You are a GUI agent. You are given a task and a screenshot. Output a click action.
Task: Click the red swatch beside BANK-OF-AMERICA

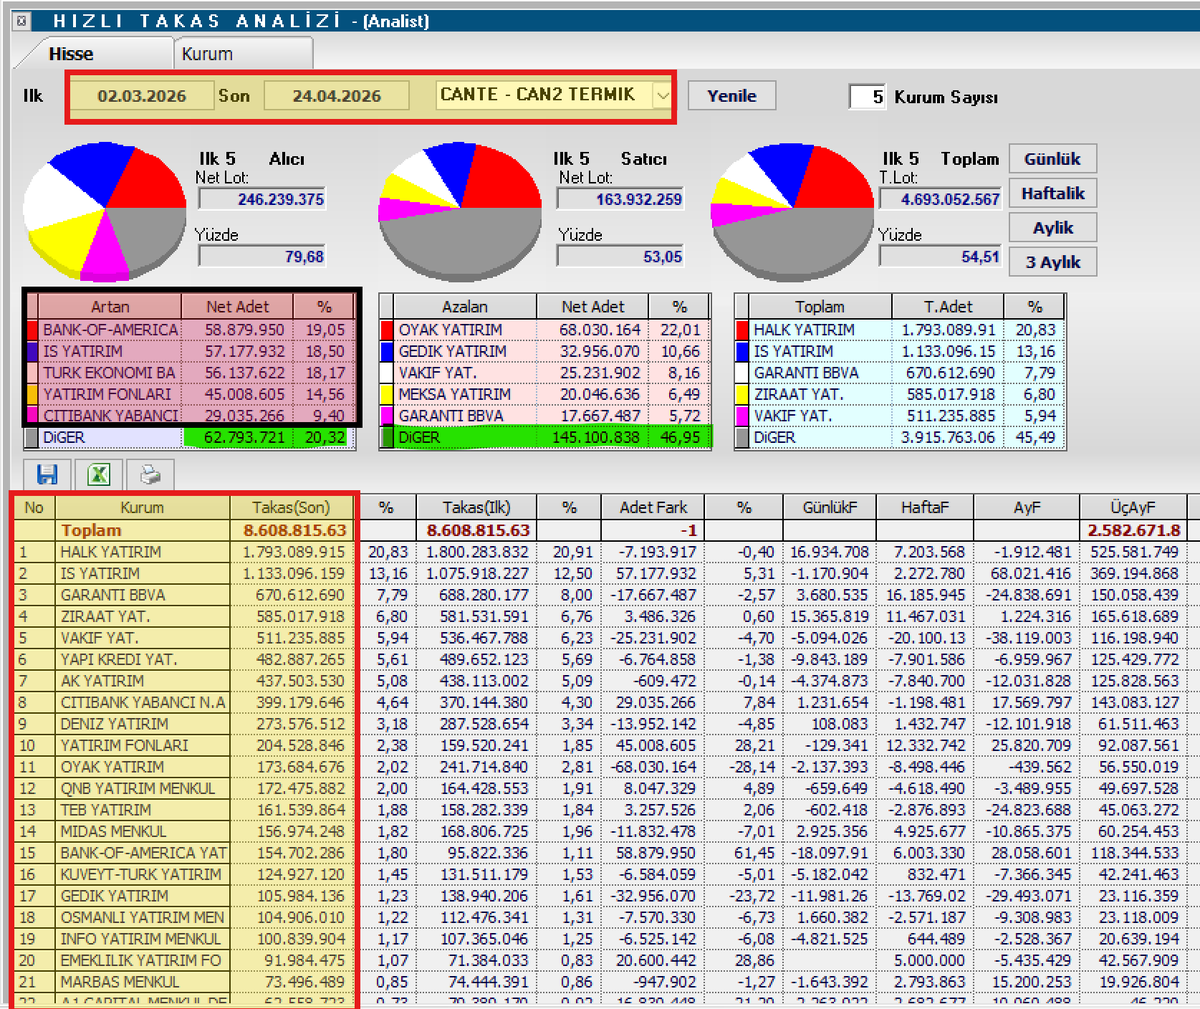click(33, 329)
